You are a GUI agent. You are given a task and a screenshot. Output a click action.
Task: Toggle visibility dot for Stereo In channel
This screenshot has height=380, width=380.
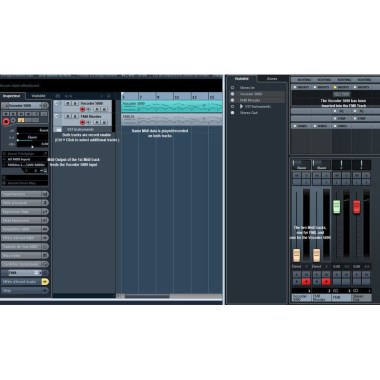pos(233,88)
